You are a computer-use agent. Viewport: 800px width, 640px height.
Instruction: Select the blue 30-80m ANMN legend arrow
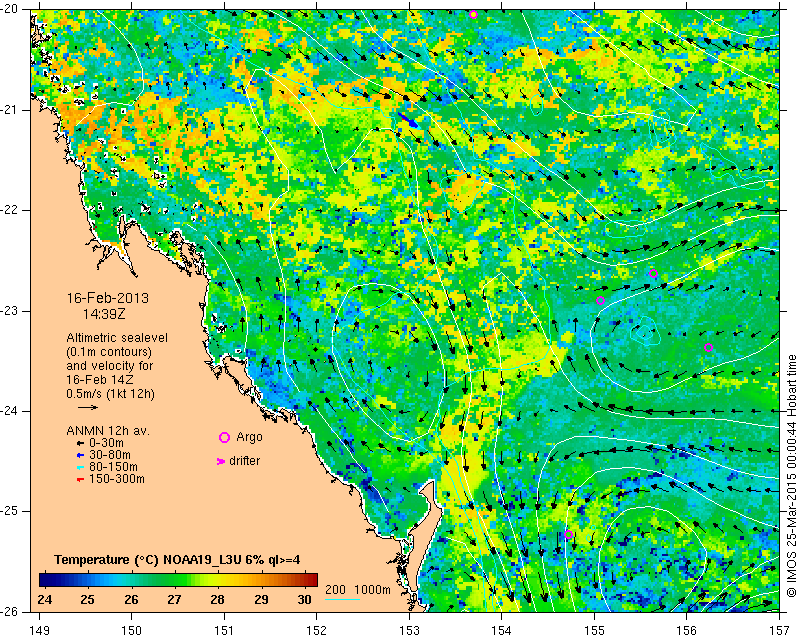pyautogui.click(x=80, y=455)
